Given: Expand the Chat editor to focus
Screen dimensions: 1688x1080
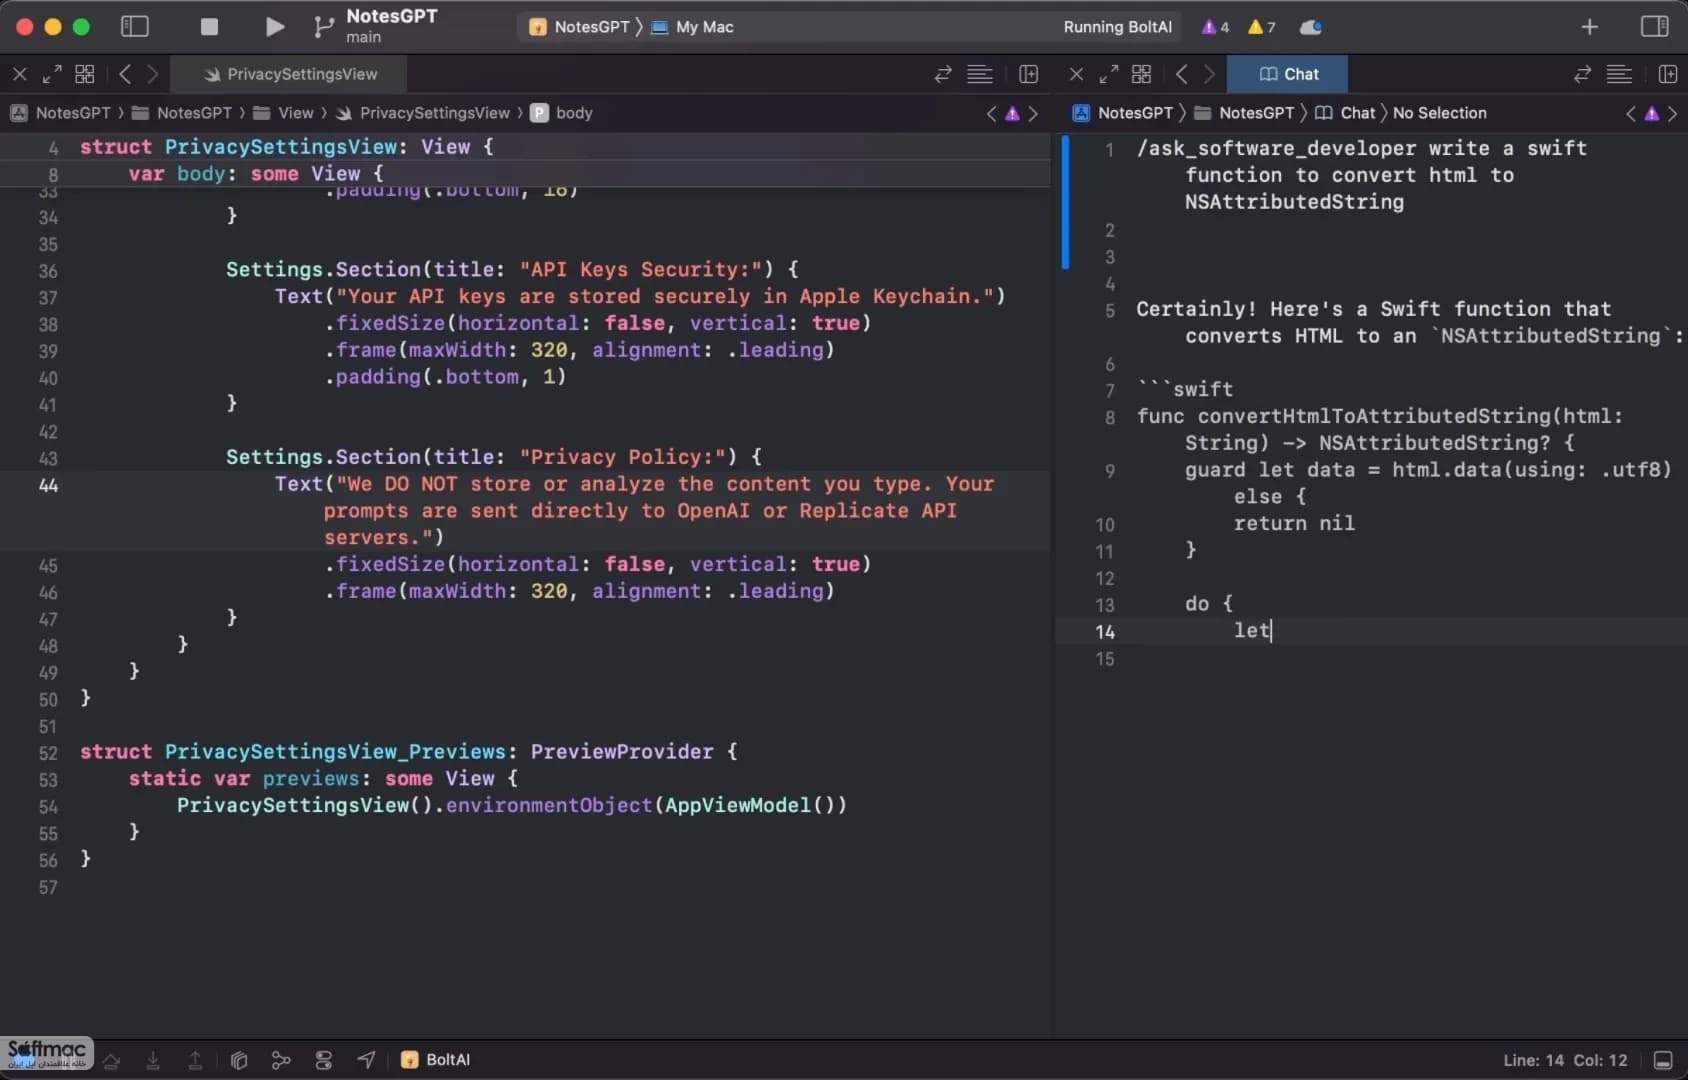Looking at the screenshot, I should click(x=1109, y=74).
